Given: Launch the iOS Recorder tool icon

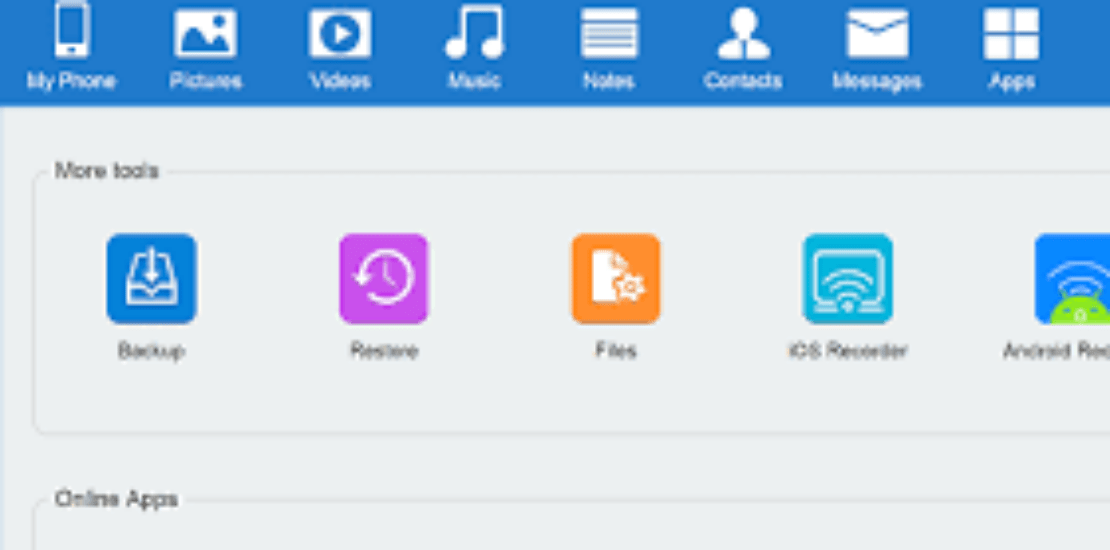Looking at the screenshot, I should pos(848,279).
